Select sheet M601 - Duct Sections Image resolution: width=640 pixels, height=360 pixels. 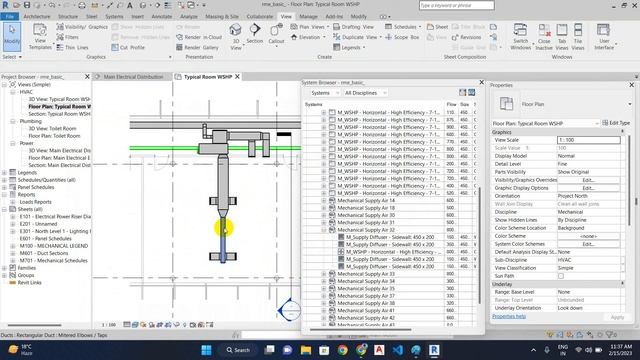click(x=49, y=253)
